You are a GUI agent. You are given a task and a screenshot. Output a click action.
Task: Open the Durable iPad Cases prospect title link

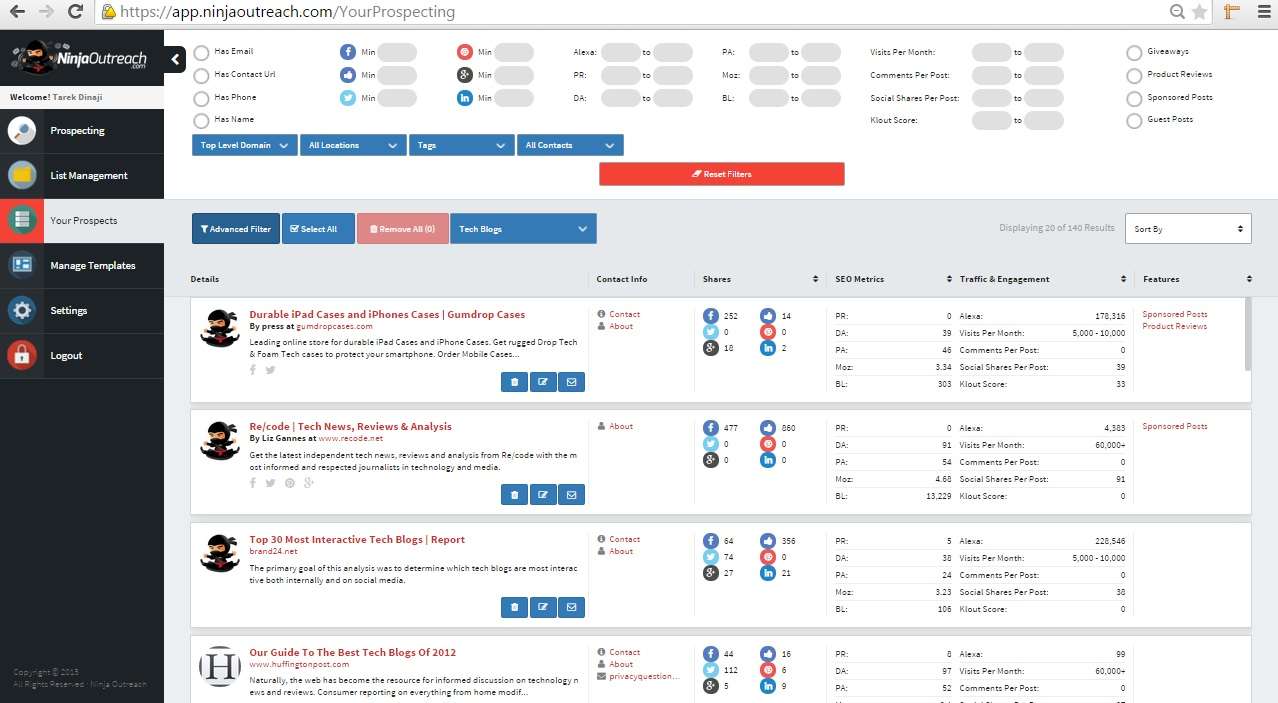point(387,314)
